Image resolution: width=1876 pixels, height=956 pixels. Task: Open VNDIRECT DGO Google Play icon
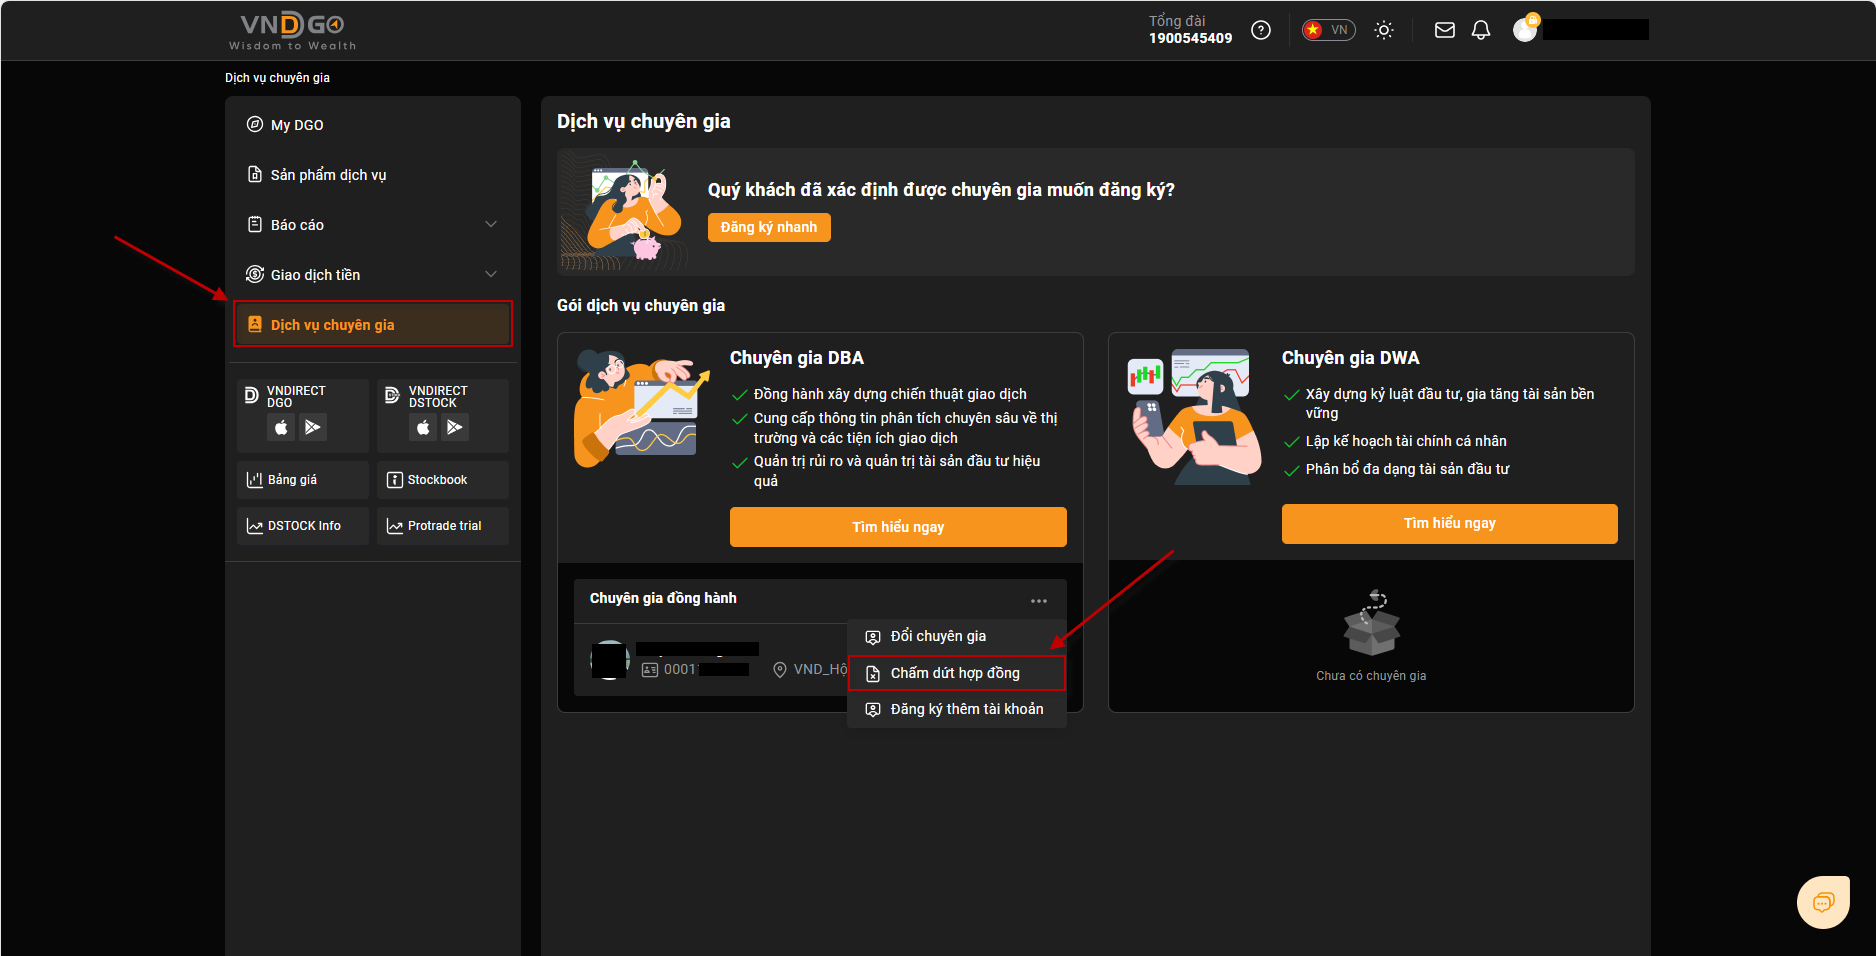coord(313,427)
